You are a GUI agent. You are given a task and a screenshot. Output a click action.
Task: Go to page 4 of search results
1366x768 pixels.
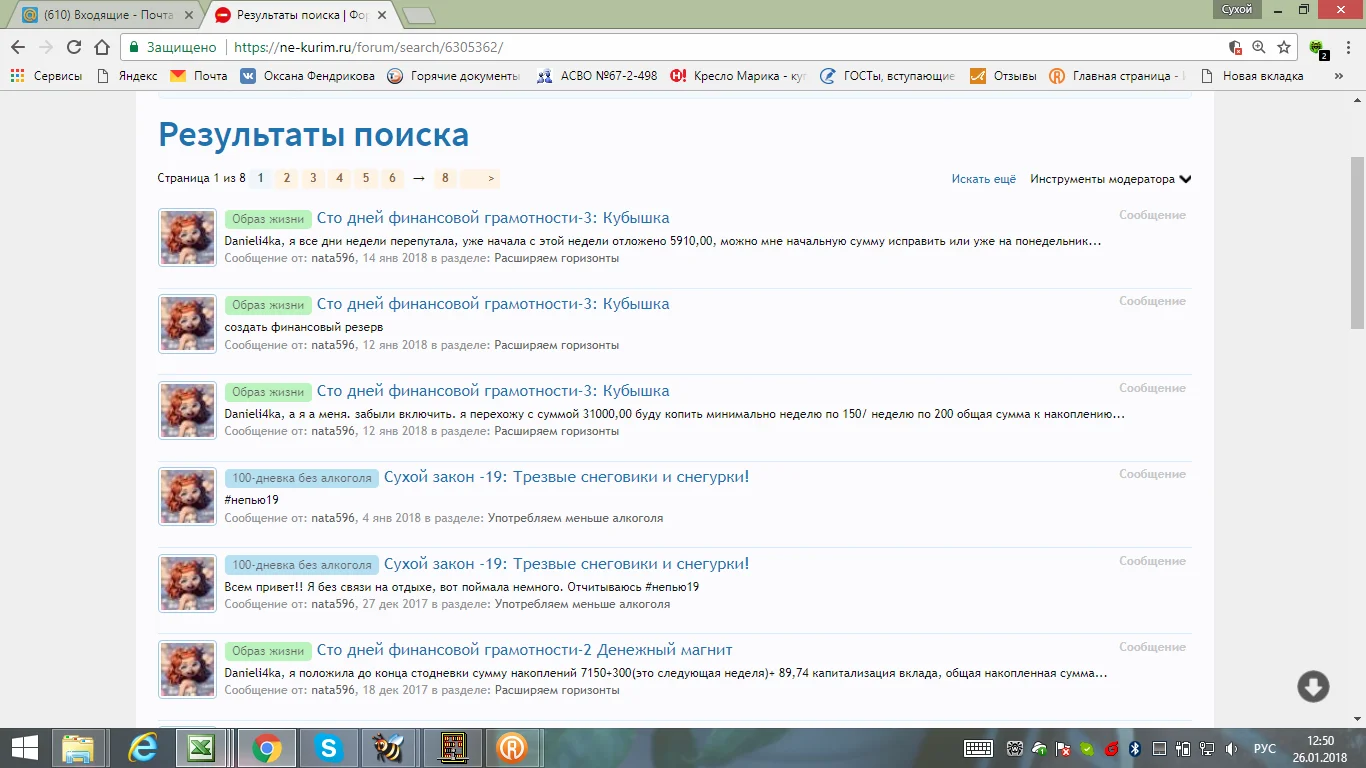[339, 179]
